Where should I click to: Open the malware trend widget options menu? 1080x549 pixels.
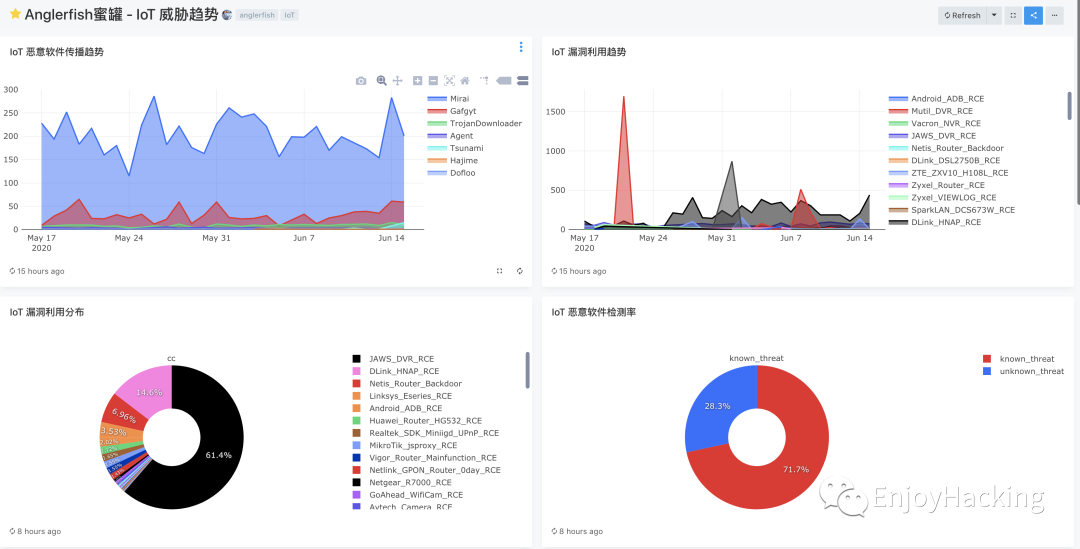(521, 47)
